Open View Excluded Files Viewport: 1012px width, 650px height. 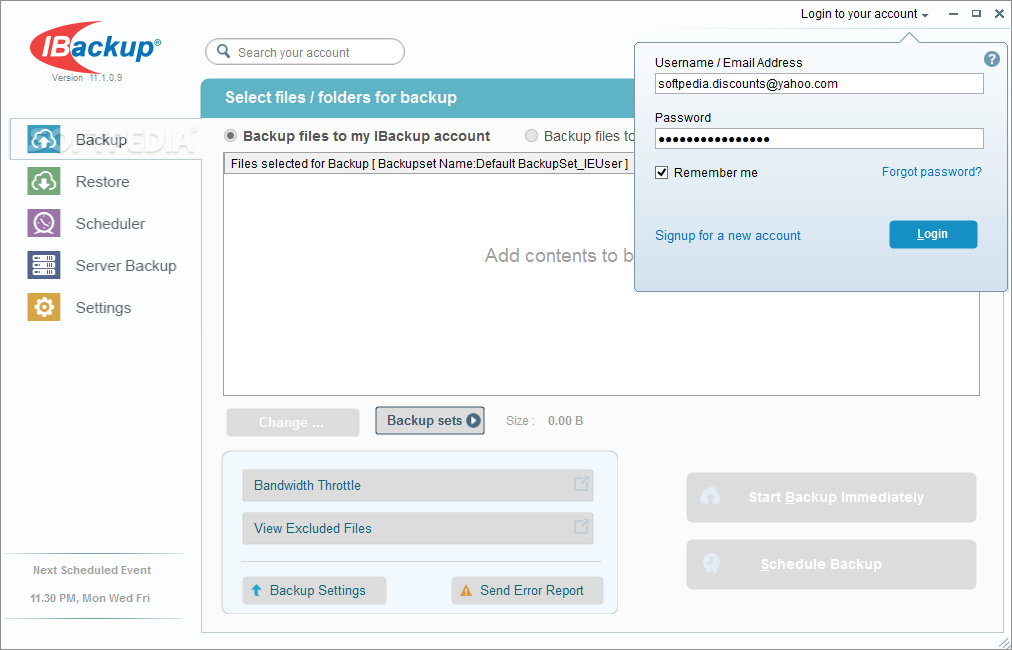tap(418, 528)
